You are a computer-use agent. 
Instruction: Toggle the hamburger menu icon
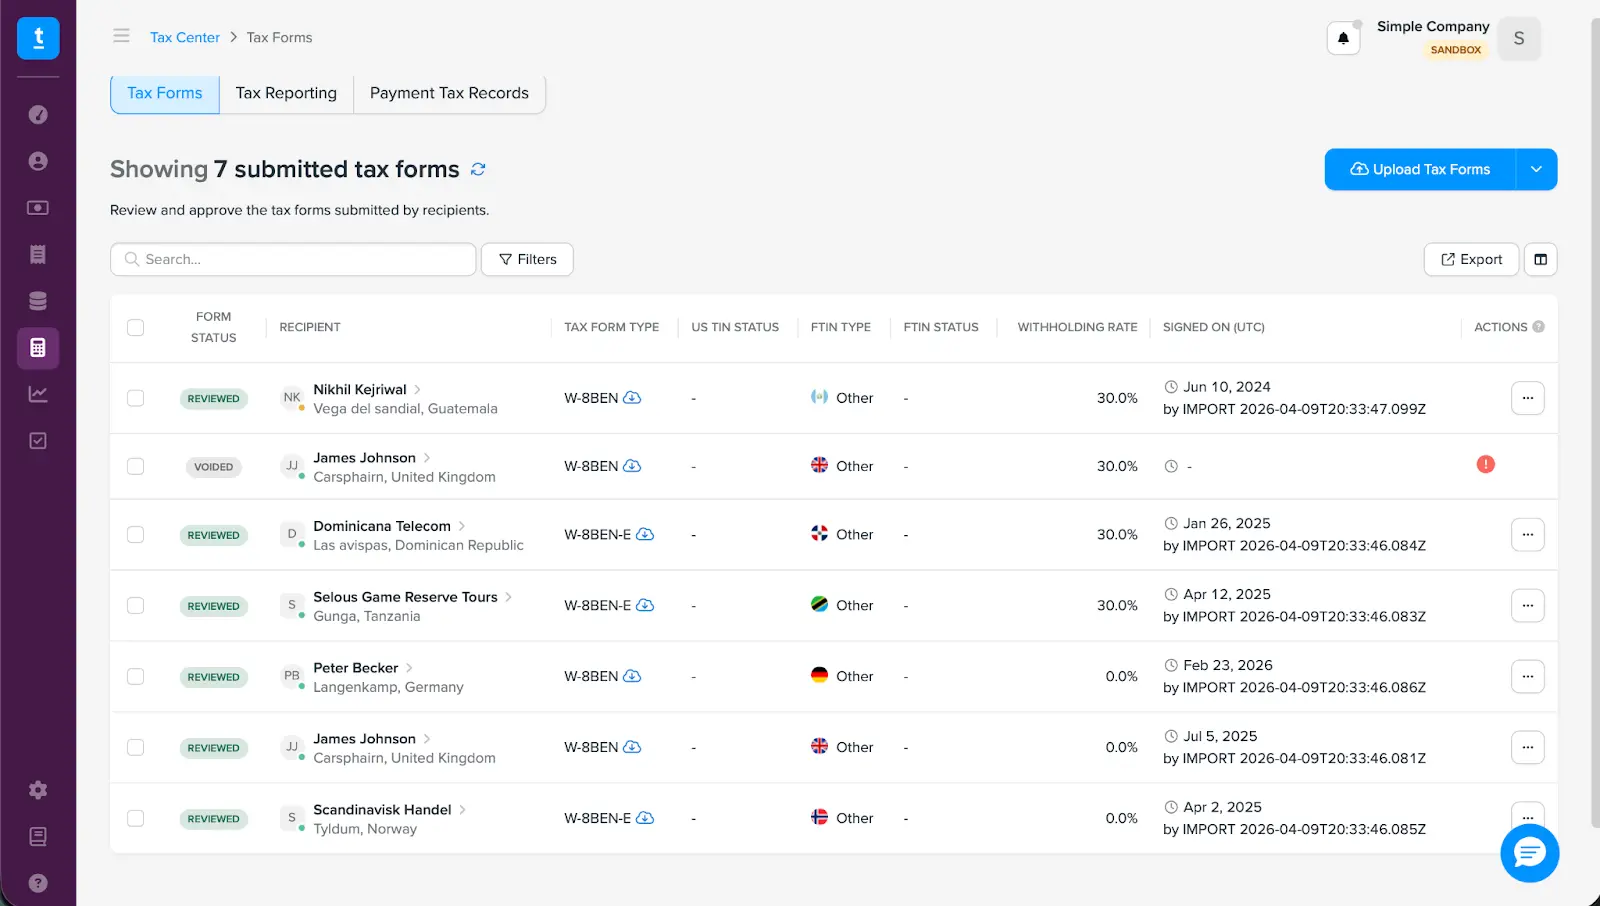point(121,36)
